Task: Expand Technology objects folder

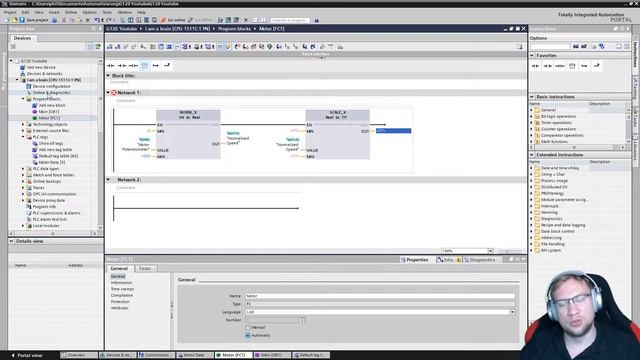Action: 23,124
